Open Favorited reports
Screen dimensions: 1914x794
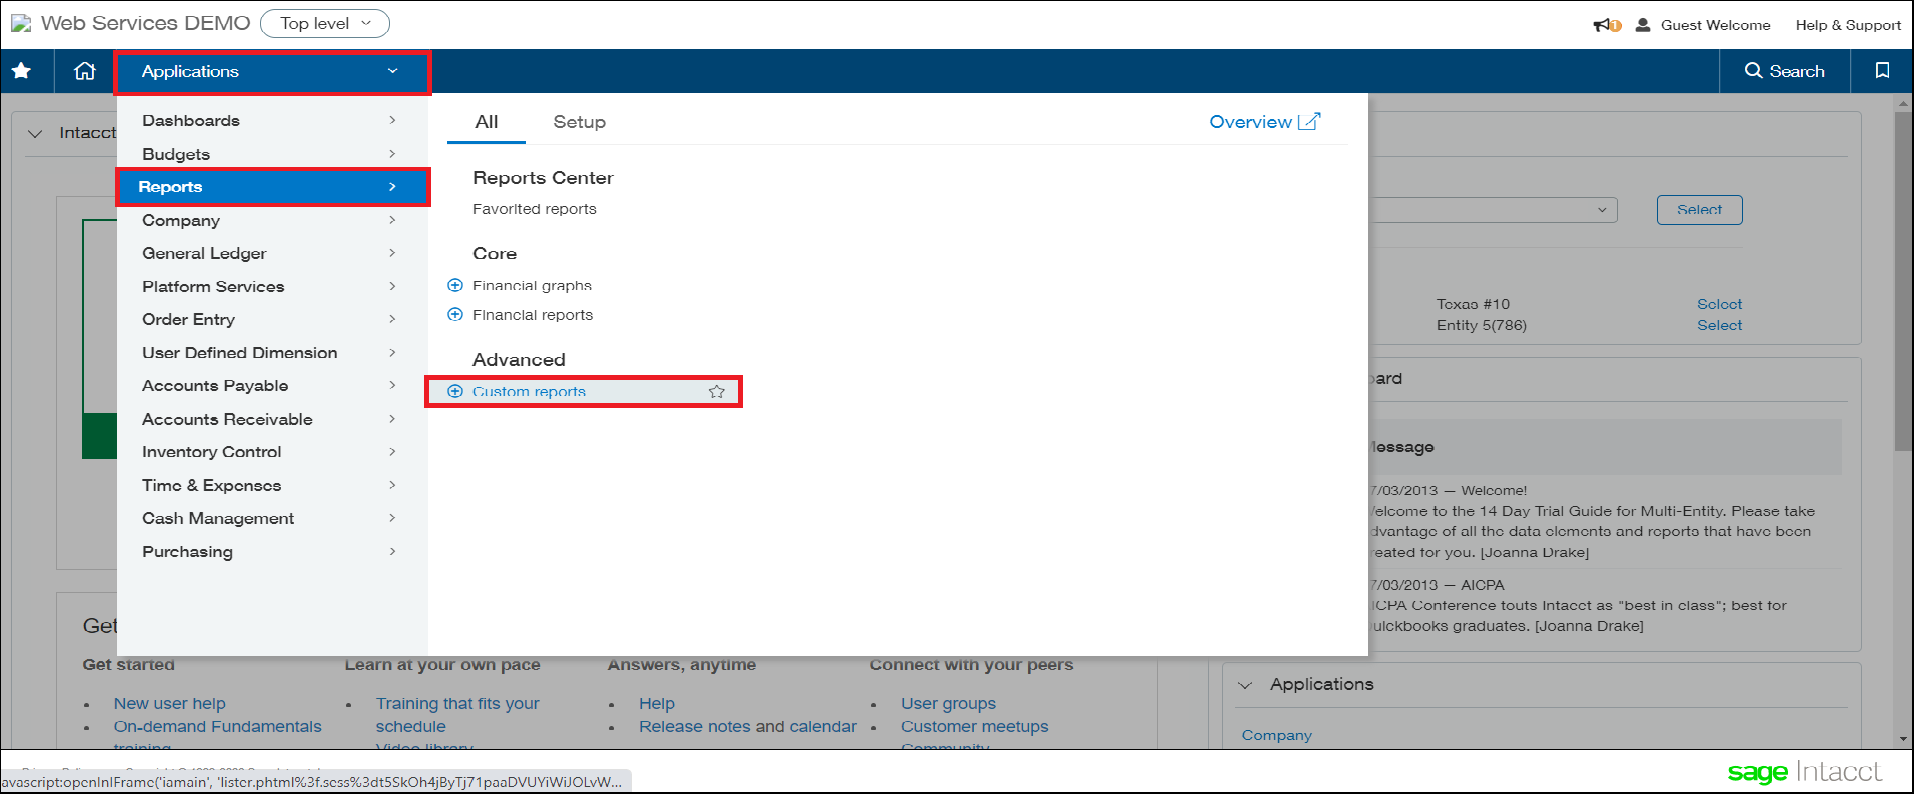[535, 209]
